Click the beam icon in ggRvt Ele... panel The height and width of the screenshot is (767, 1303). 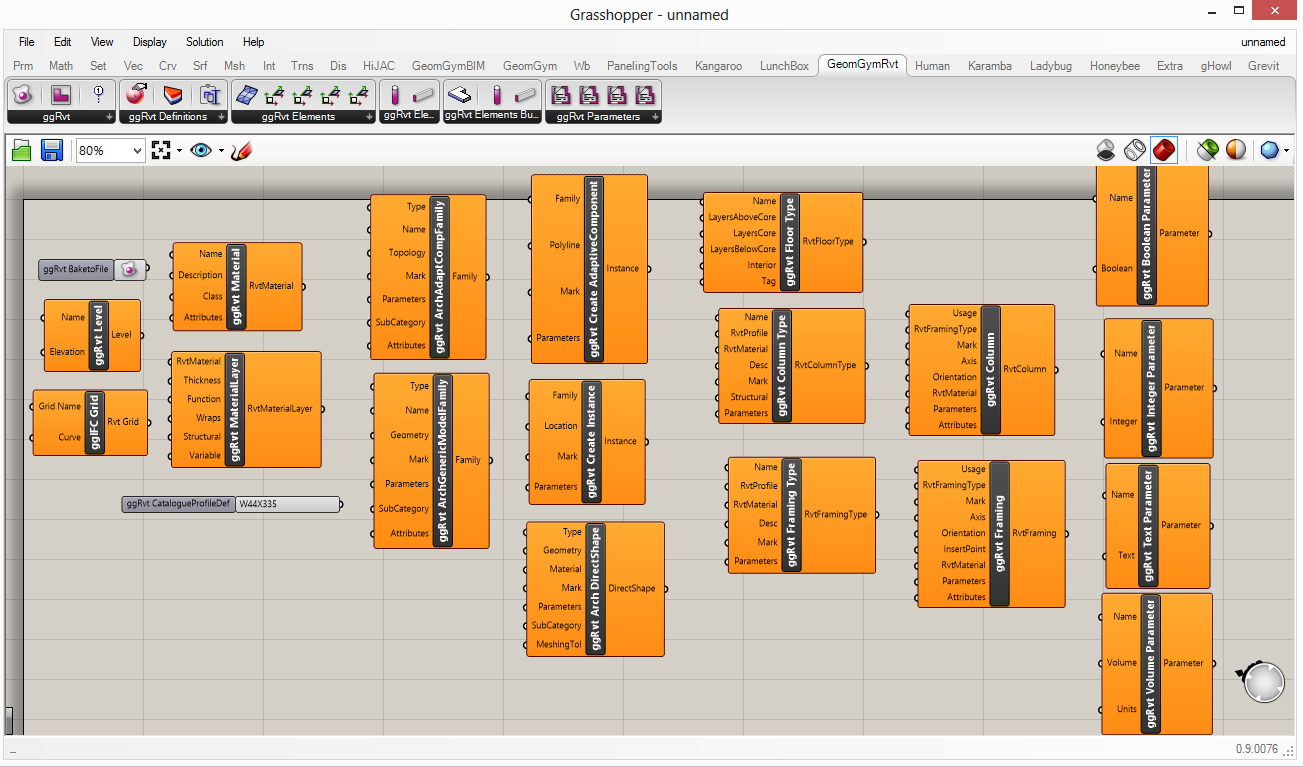pyautogui.click(x=423, y=95)
